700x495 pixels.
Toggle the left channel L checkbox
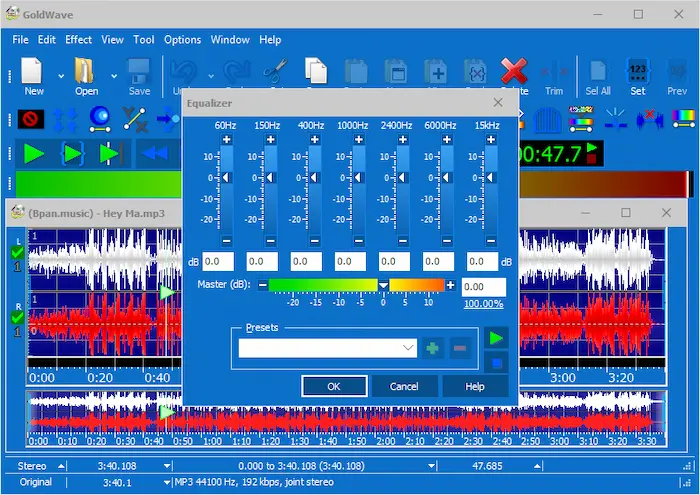point(17,253)
